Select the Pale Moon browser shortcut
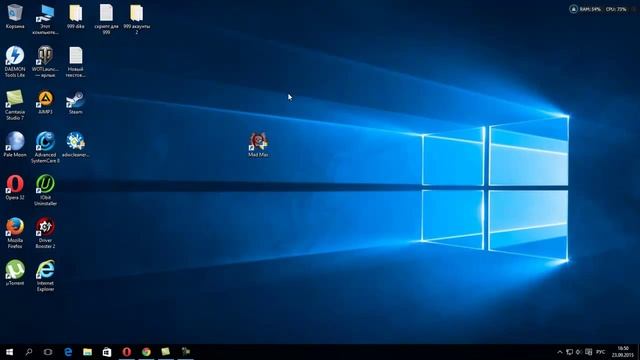The height and width of the screenshot is (360, 640). pyautogui.click(x=15, y=144)
